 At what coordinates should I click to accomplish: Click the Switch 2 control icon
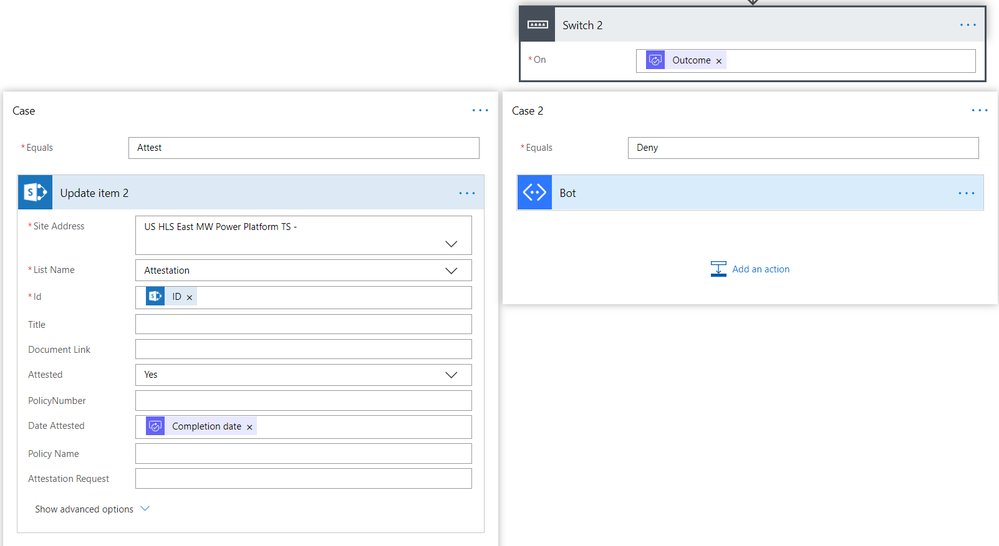[x=537, y=25]
